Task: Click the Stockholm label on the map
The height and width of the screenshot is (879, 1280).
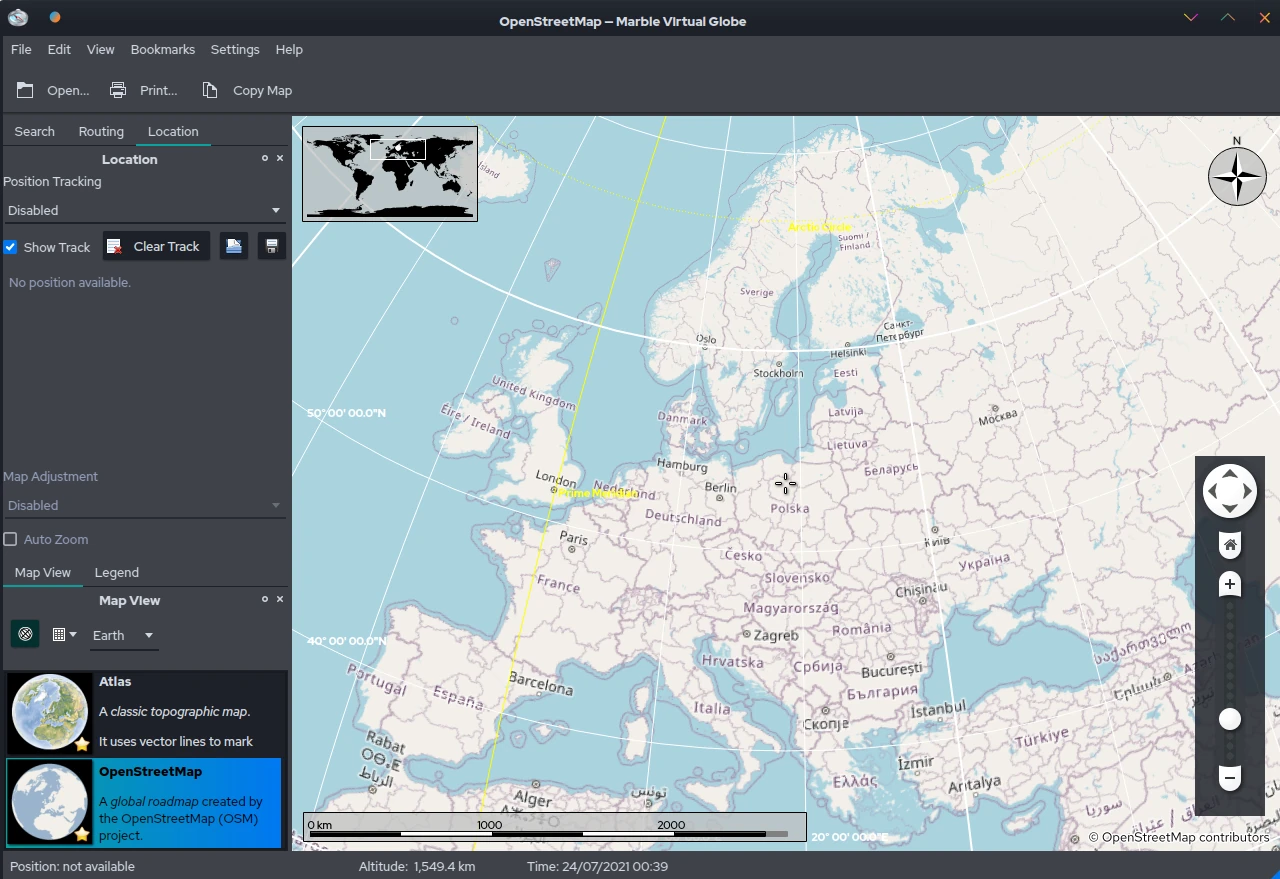Action: click(x=778, y=373)
